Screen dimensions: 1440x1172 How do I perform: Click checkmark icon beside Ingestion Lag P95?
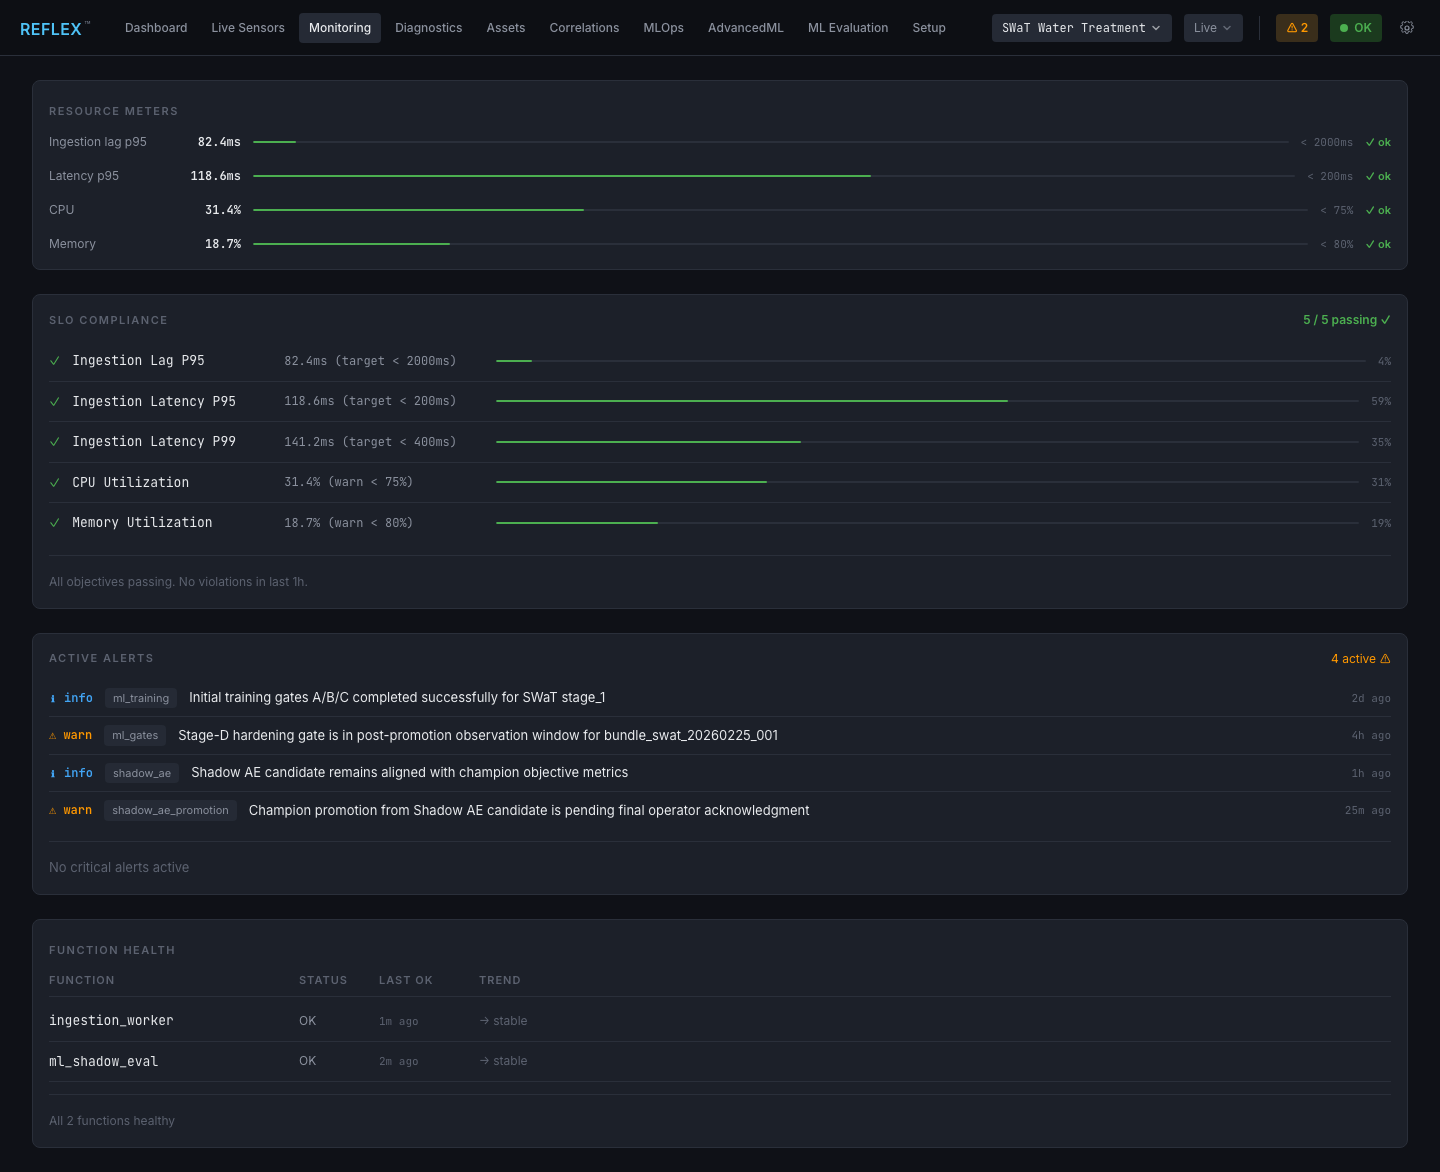point(55,361)
